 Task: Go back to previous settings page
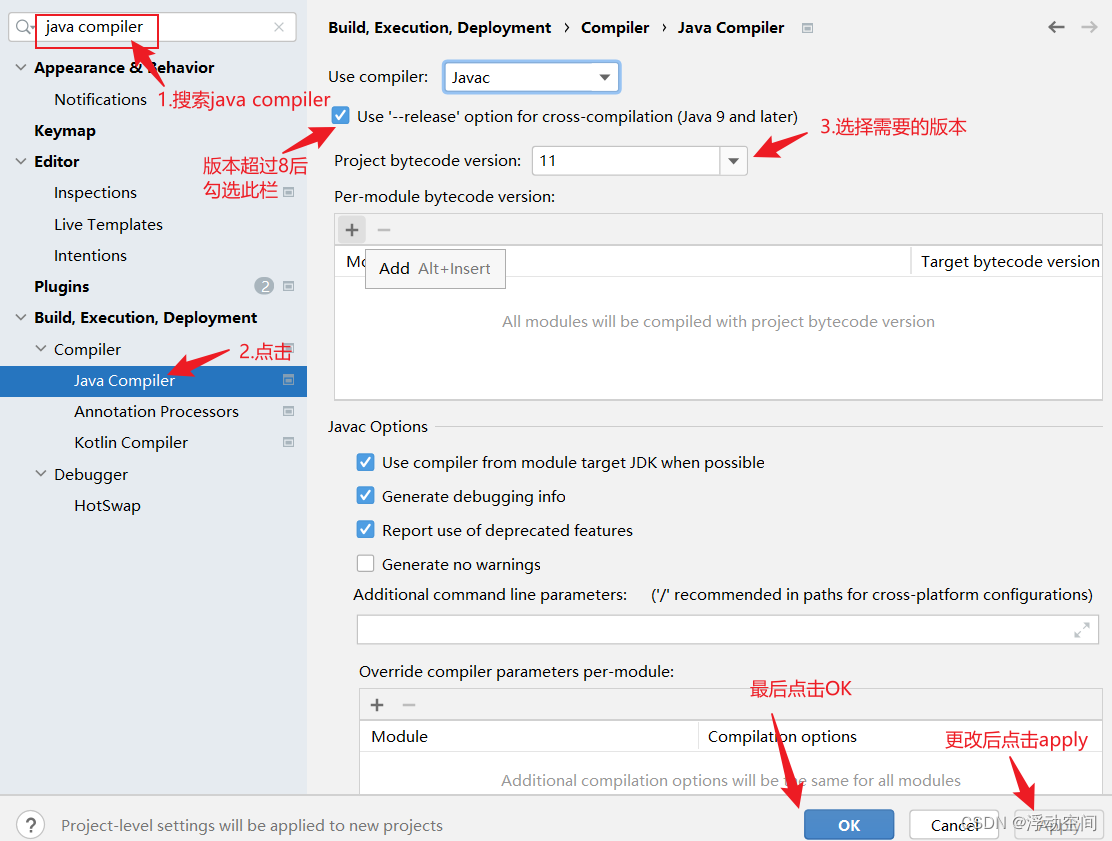[x=1057, y=27]
